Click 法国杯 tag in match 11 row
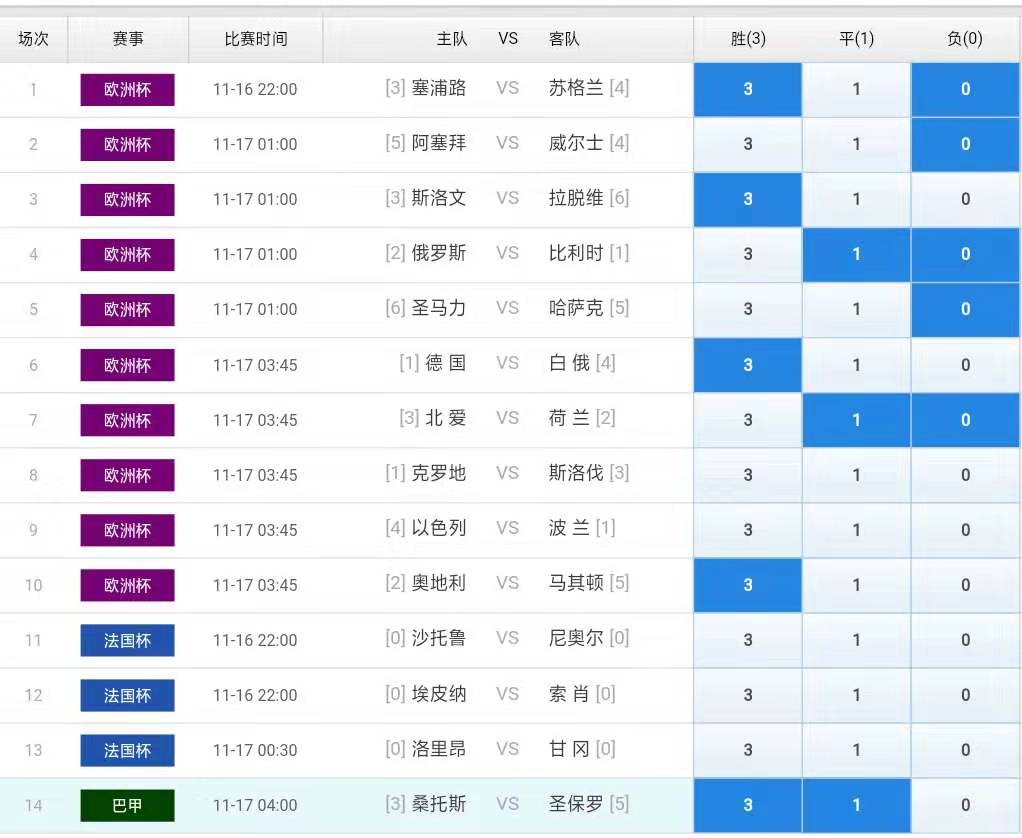The height and width of the screenshot is (838, 1022). pos(127,641)
